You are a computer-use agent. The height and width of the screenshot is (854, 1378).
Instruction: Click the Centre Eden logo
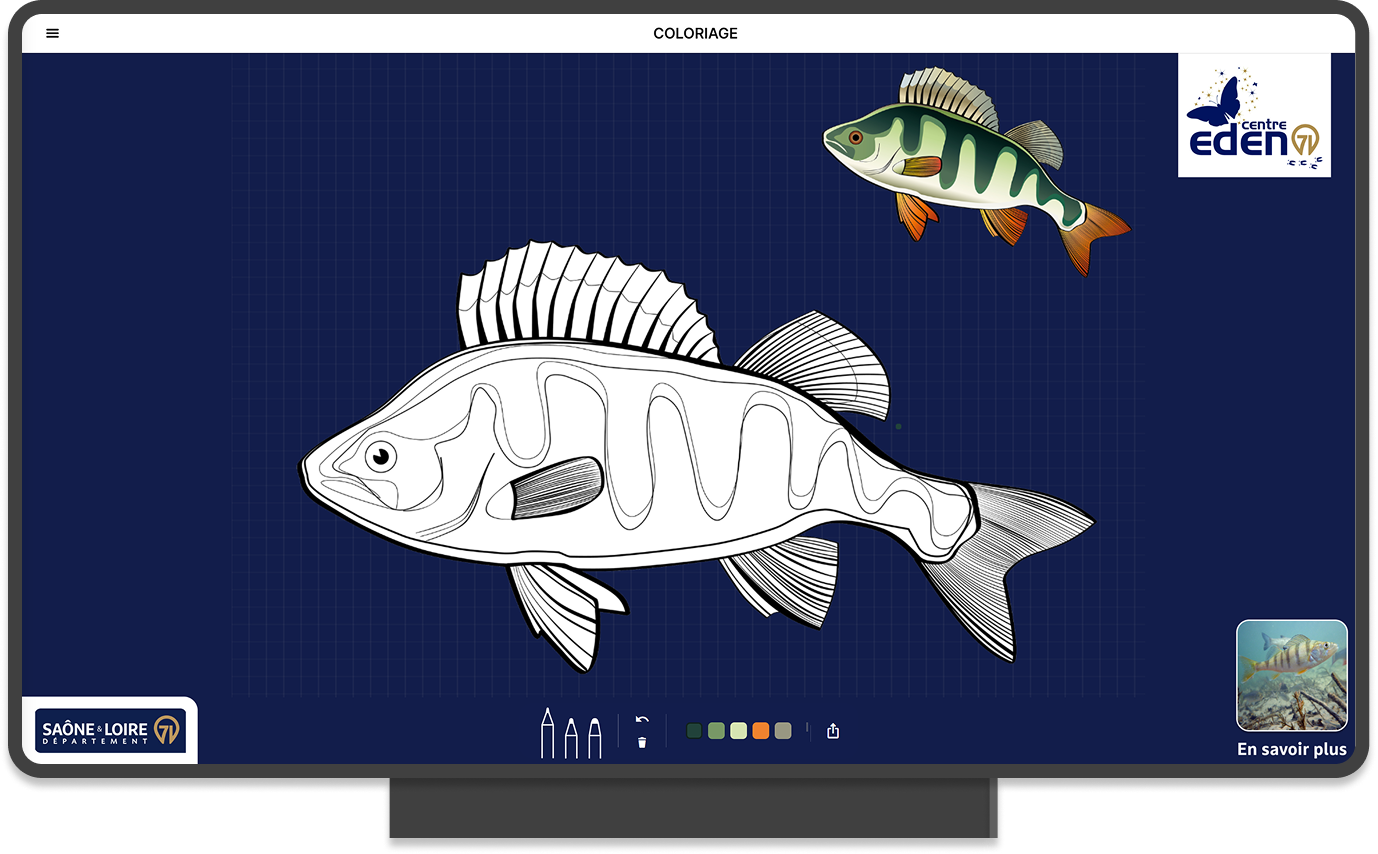click(x=1254, y=115)
